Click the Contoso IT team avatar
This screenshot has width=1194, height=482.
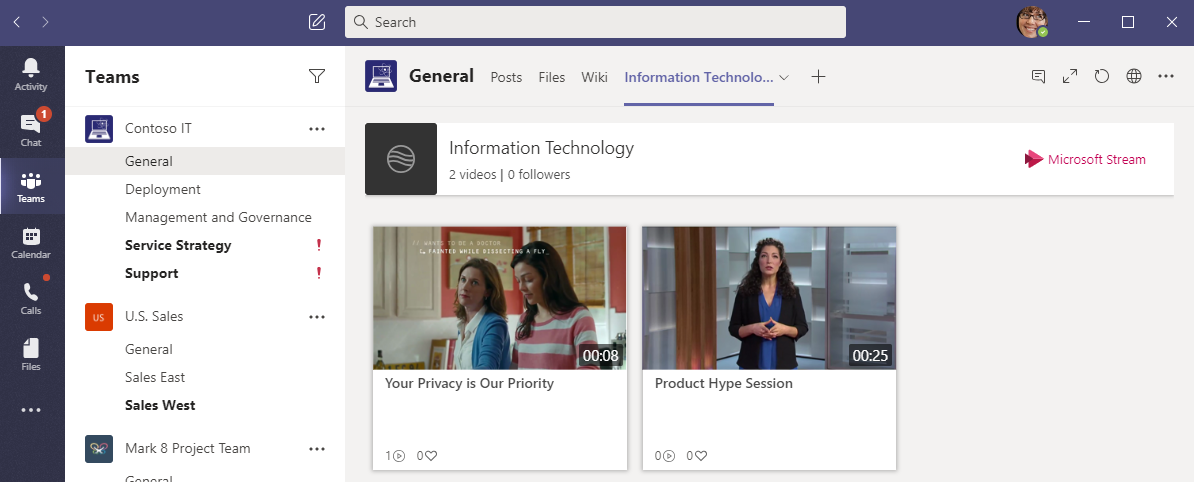pos(99,129)
